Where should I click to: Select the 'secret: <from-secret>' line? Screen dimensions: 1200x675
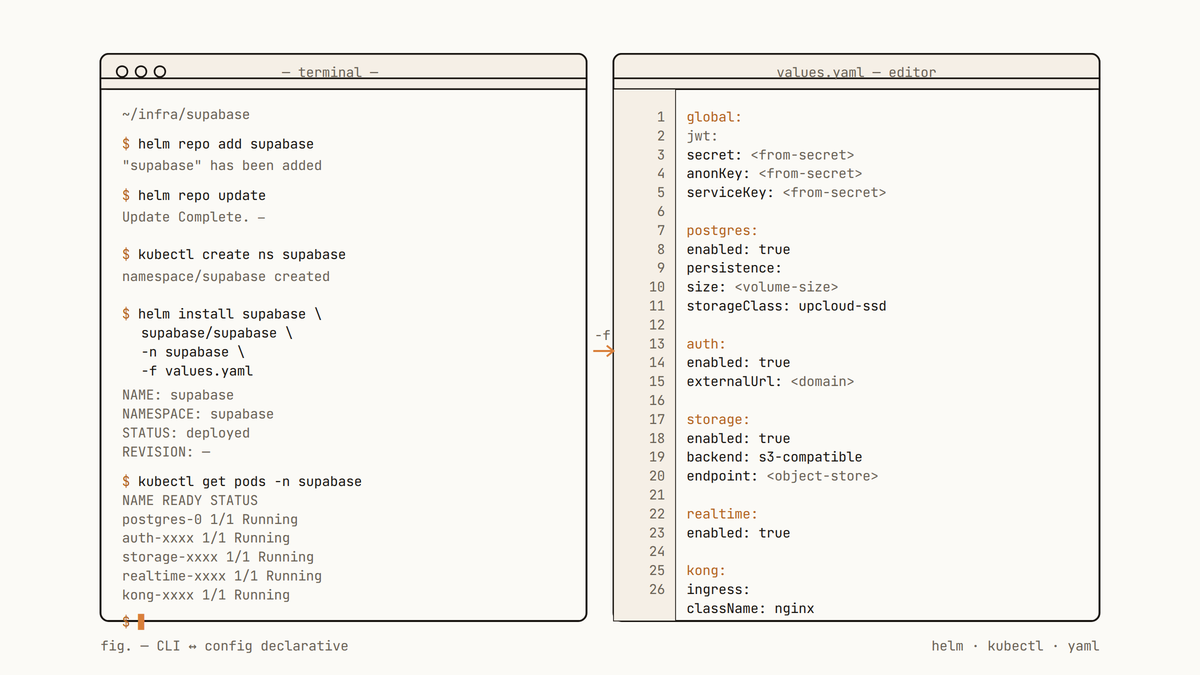coord(770,155)
